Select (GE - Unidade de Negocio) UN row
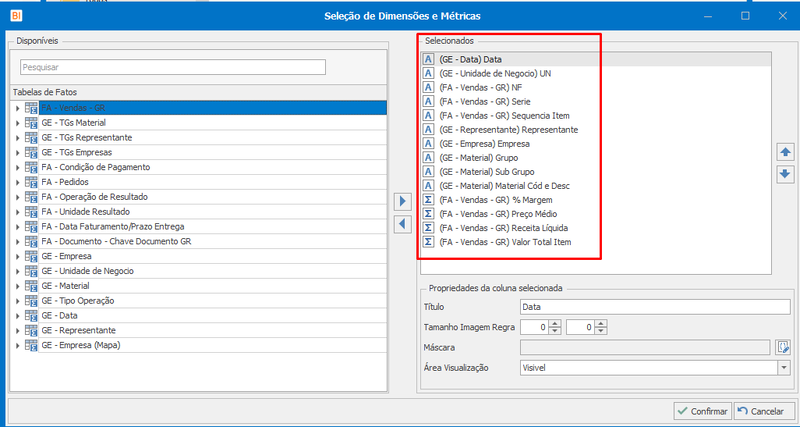The width and height of the screenshot is (800, 427). [596, 73]
